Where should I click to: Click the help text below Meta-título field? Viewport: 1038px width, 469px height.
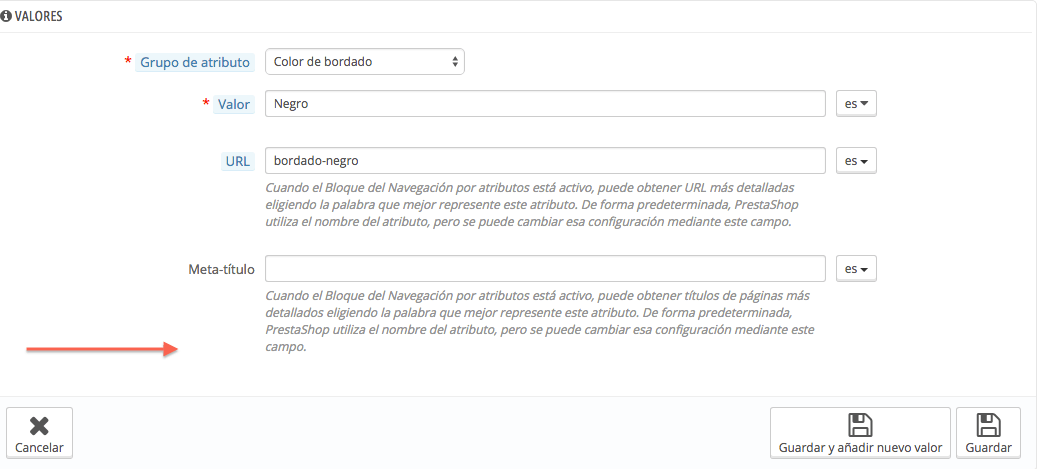tap(540, 321)
